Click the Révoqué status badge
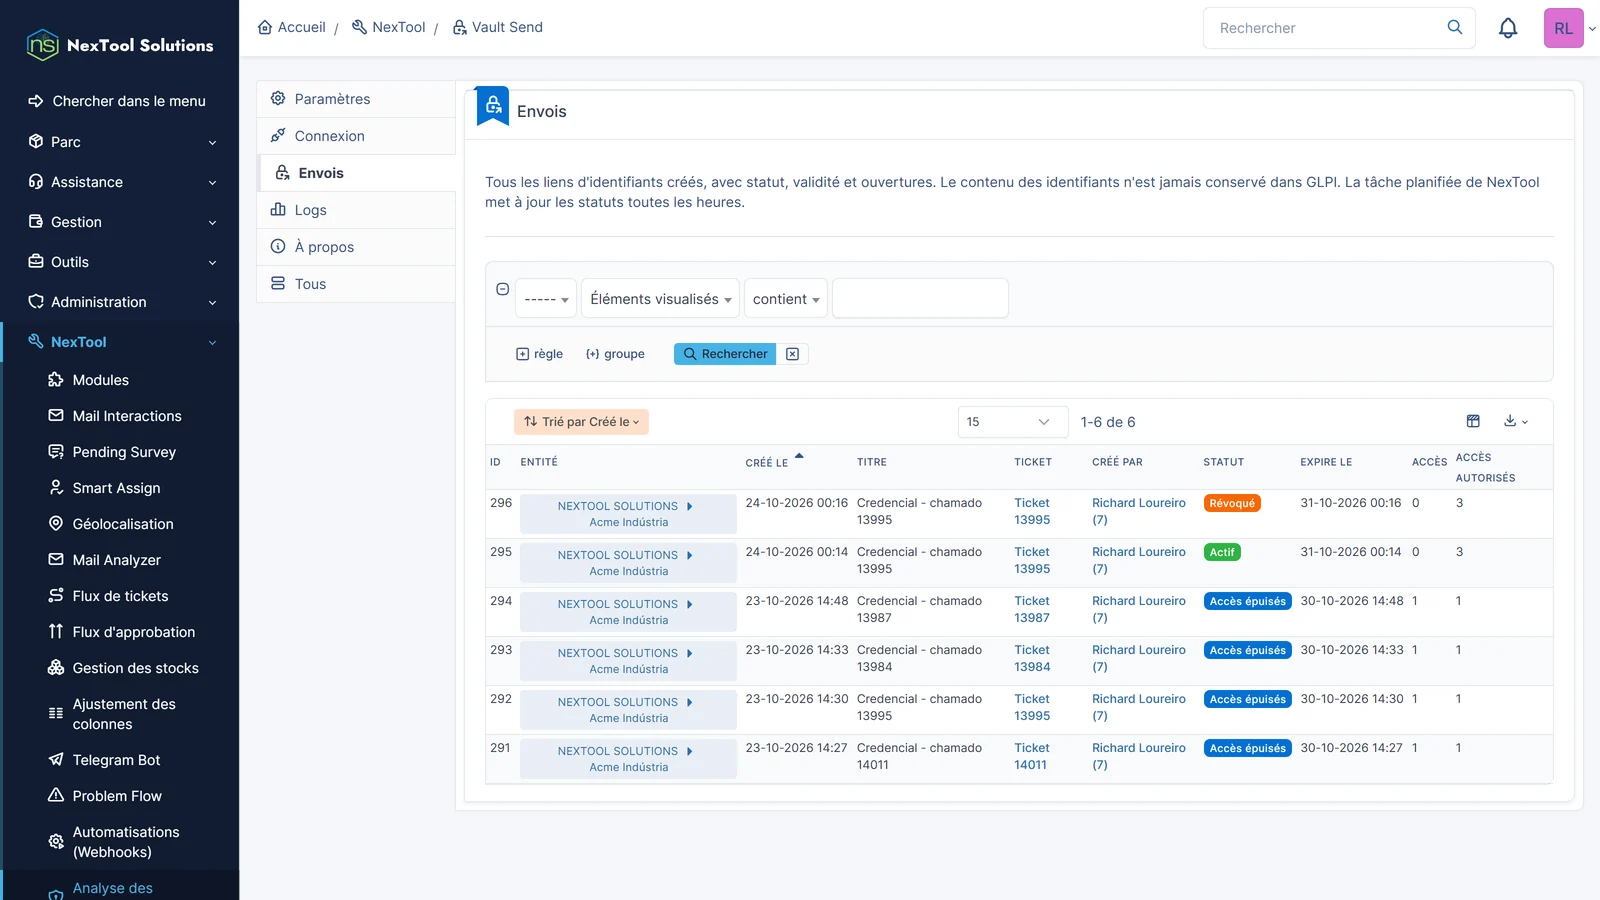This screenshot has height=900, width=1600. click(1232, 503)
